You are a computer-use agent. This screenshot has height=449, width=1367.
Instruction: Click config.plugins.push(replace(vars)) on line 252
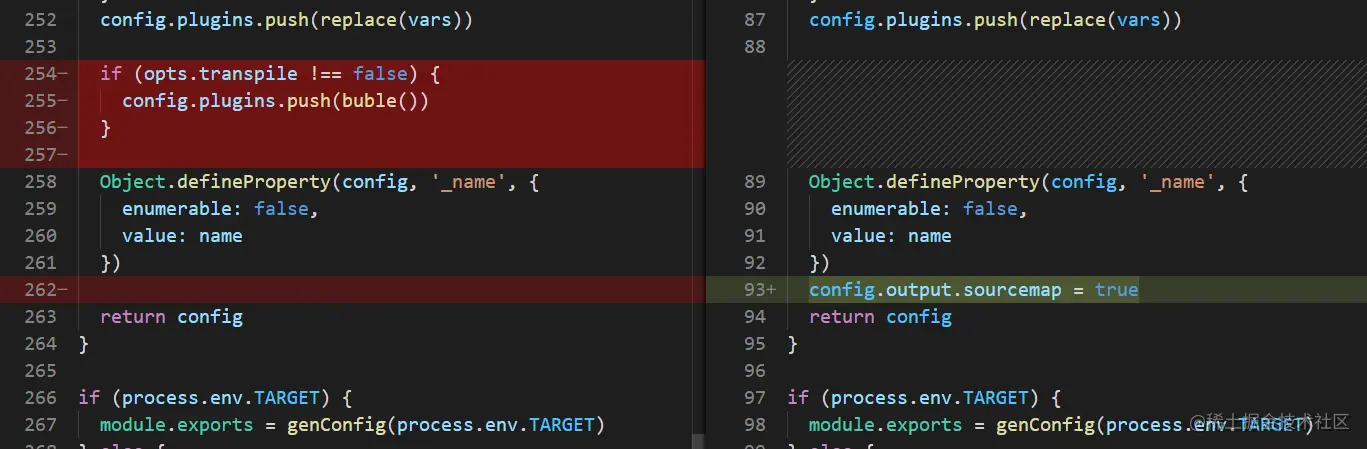pyautogui.click(x=286, y=20)
